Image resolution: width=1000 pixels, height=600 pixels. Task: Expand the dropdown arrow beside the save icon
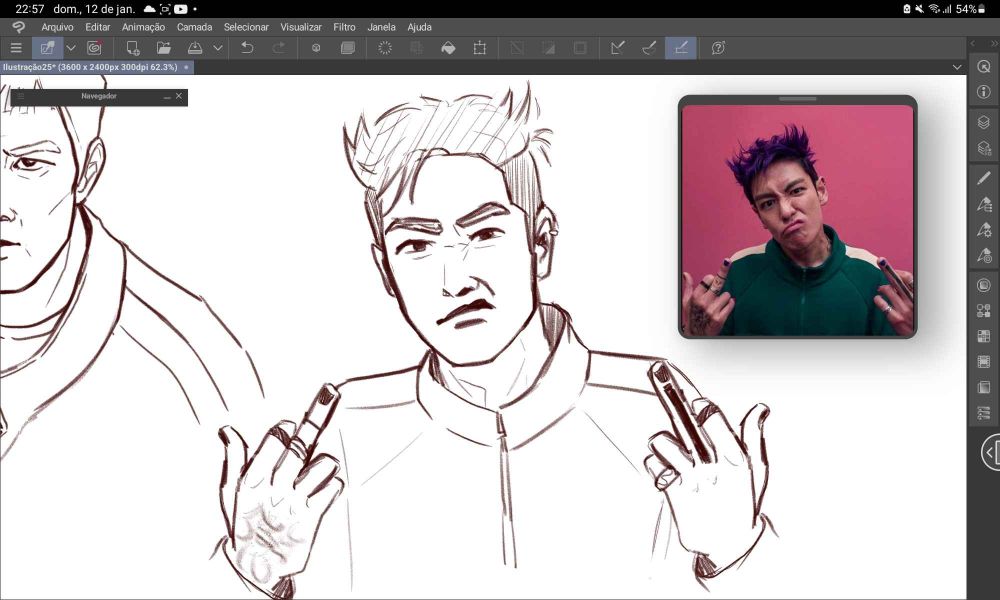pyautogui.click(x=217, y=47)
